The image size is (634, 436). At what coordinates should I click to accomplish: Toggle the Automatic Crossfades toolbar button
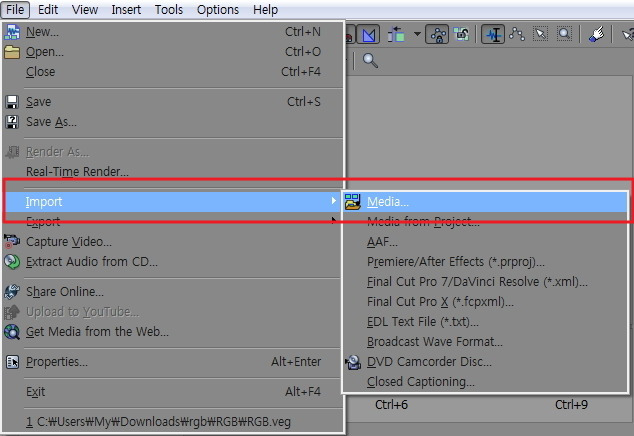point(369,35)
